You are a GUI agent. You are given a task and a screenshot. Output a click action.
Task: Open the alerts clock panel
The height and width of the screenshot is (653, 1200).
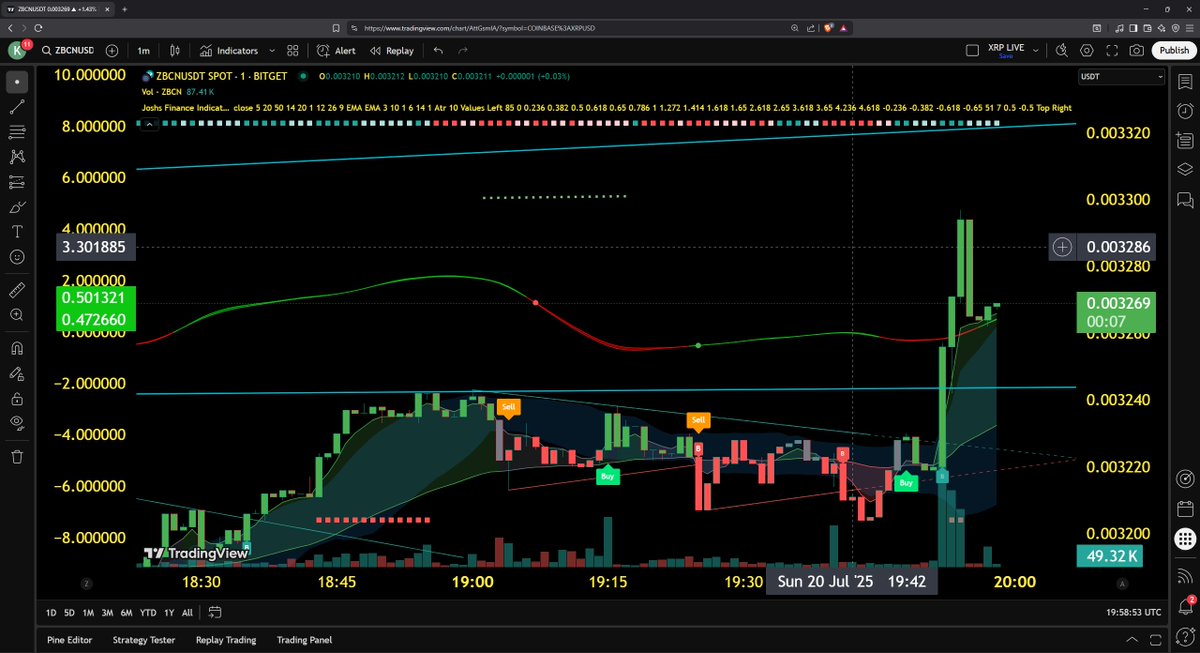(1185, 110)
